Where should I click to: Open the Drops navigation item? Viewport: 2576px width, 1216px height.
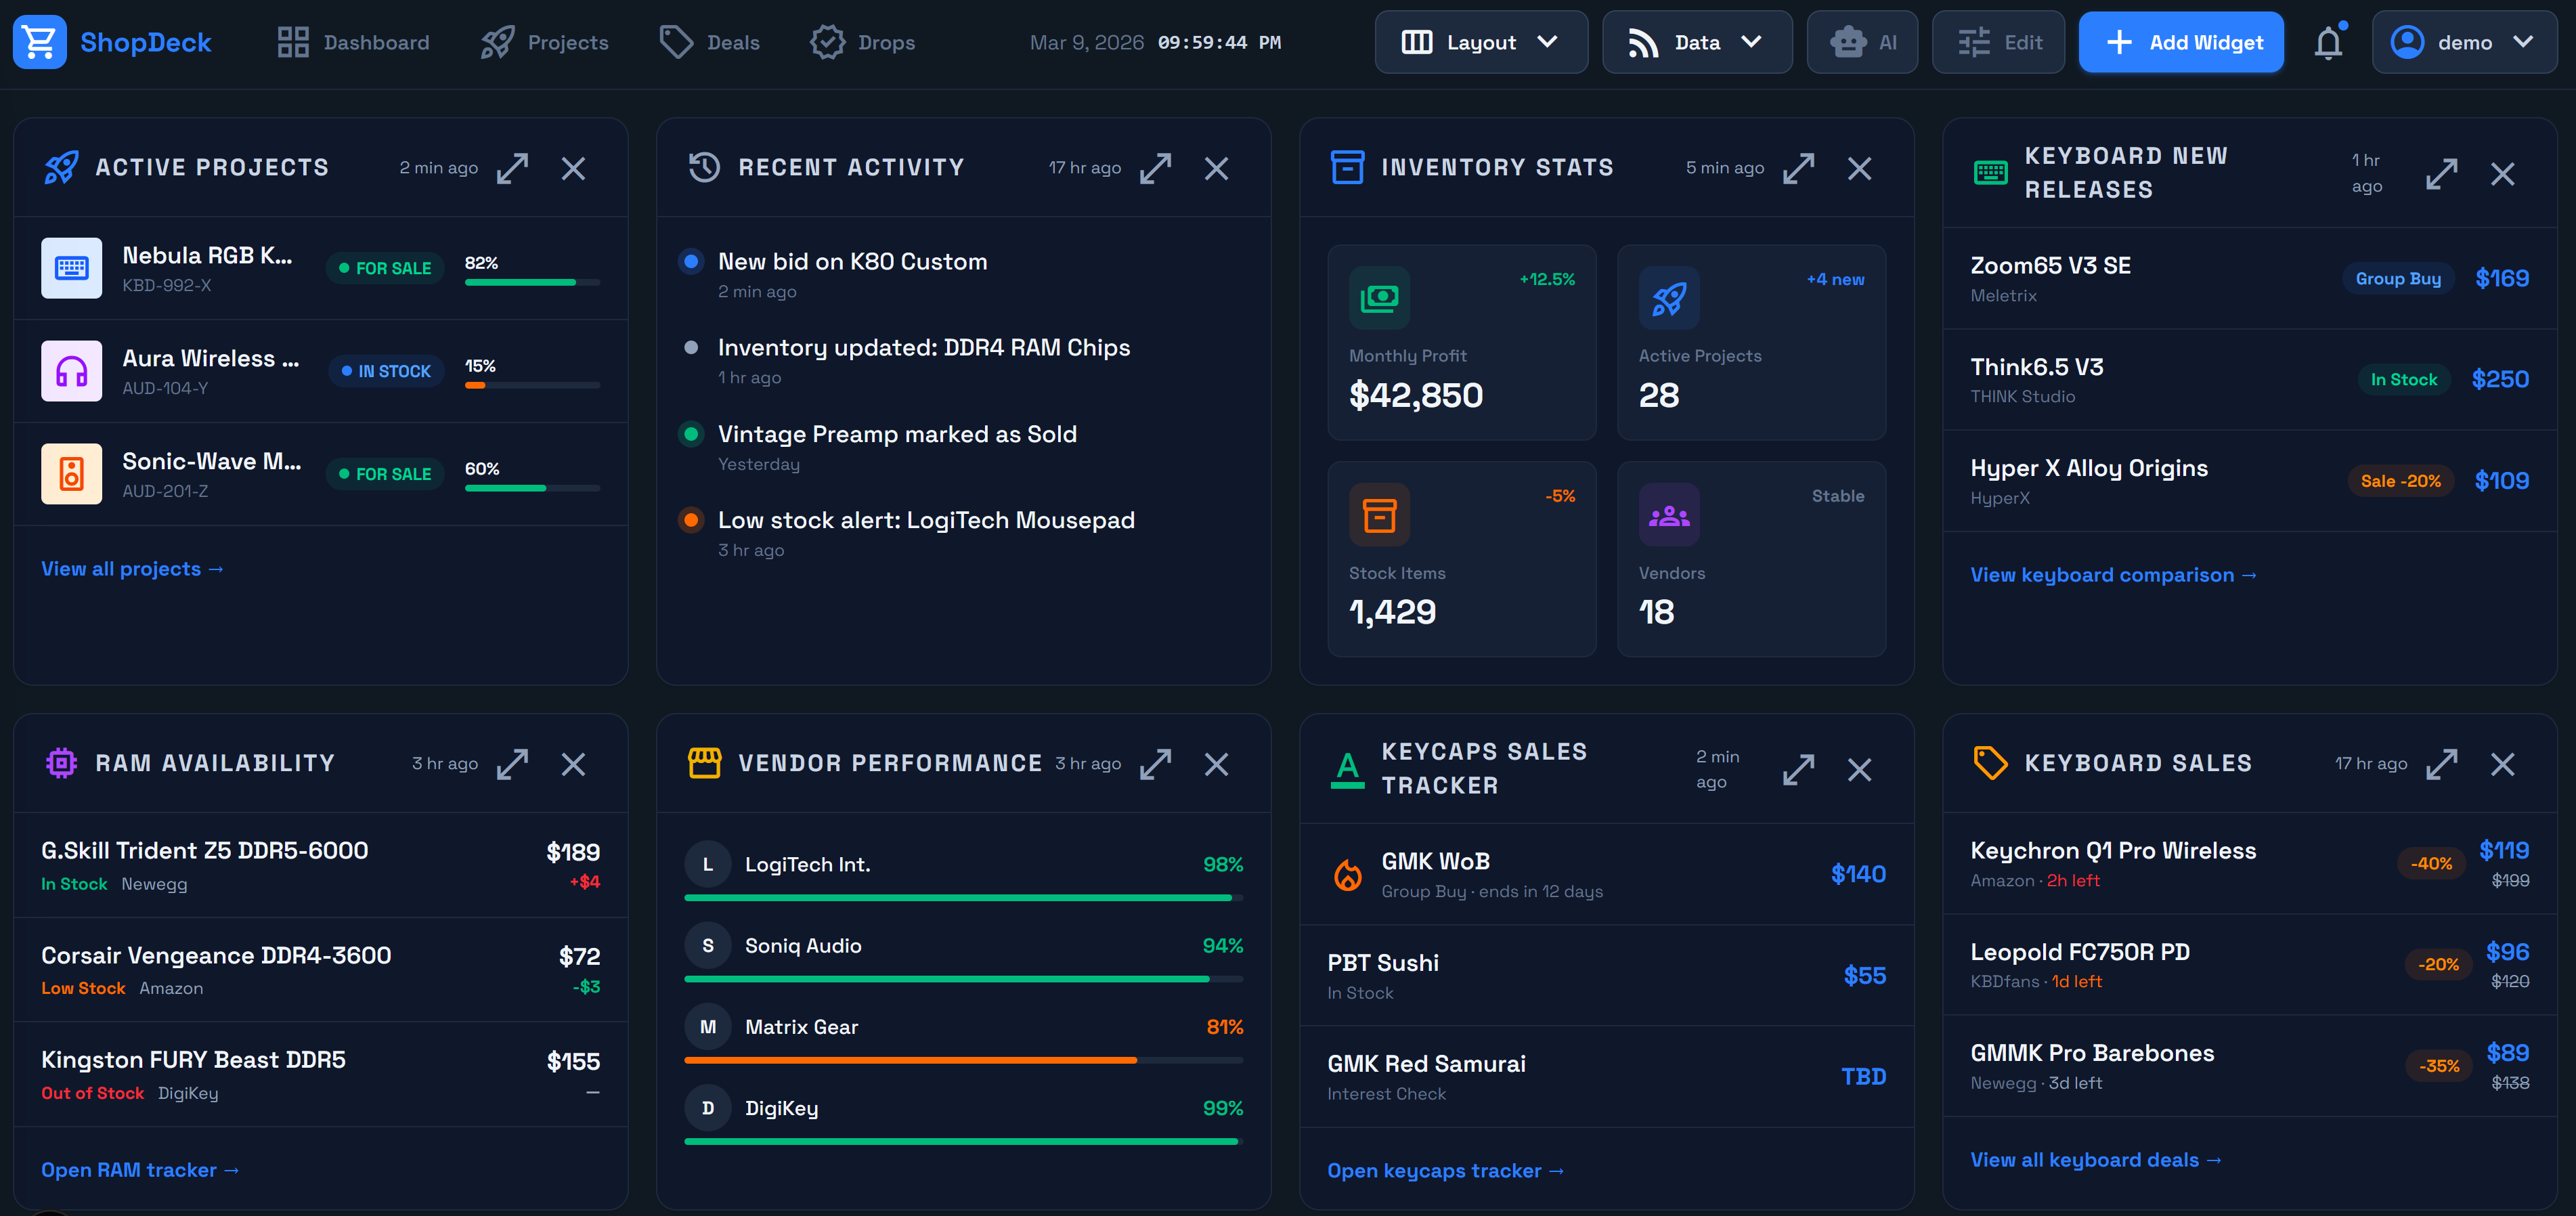tap(862, 42)
